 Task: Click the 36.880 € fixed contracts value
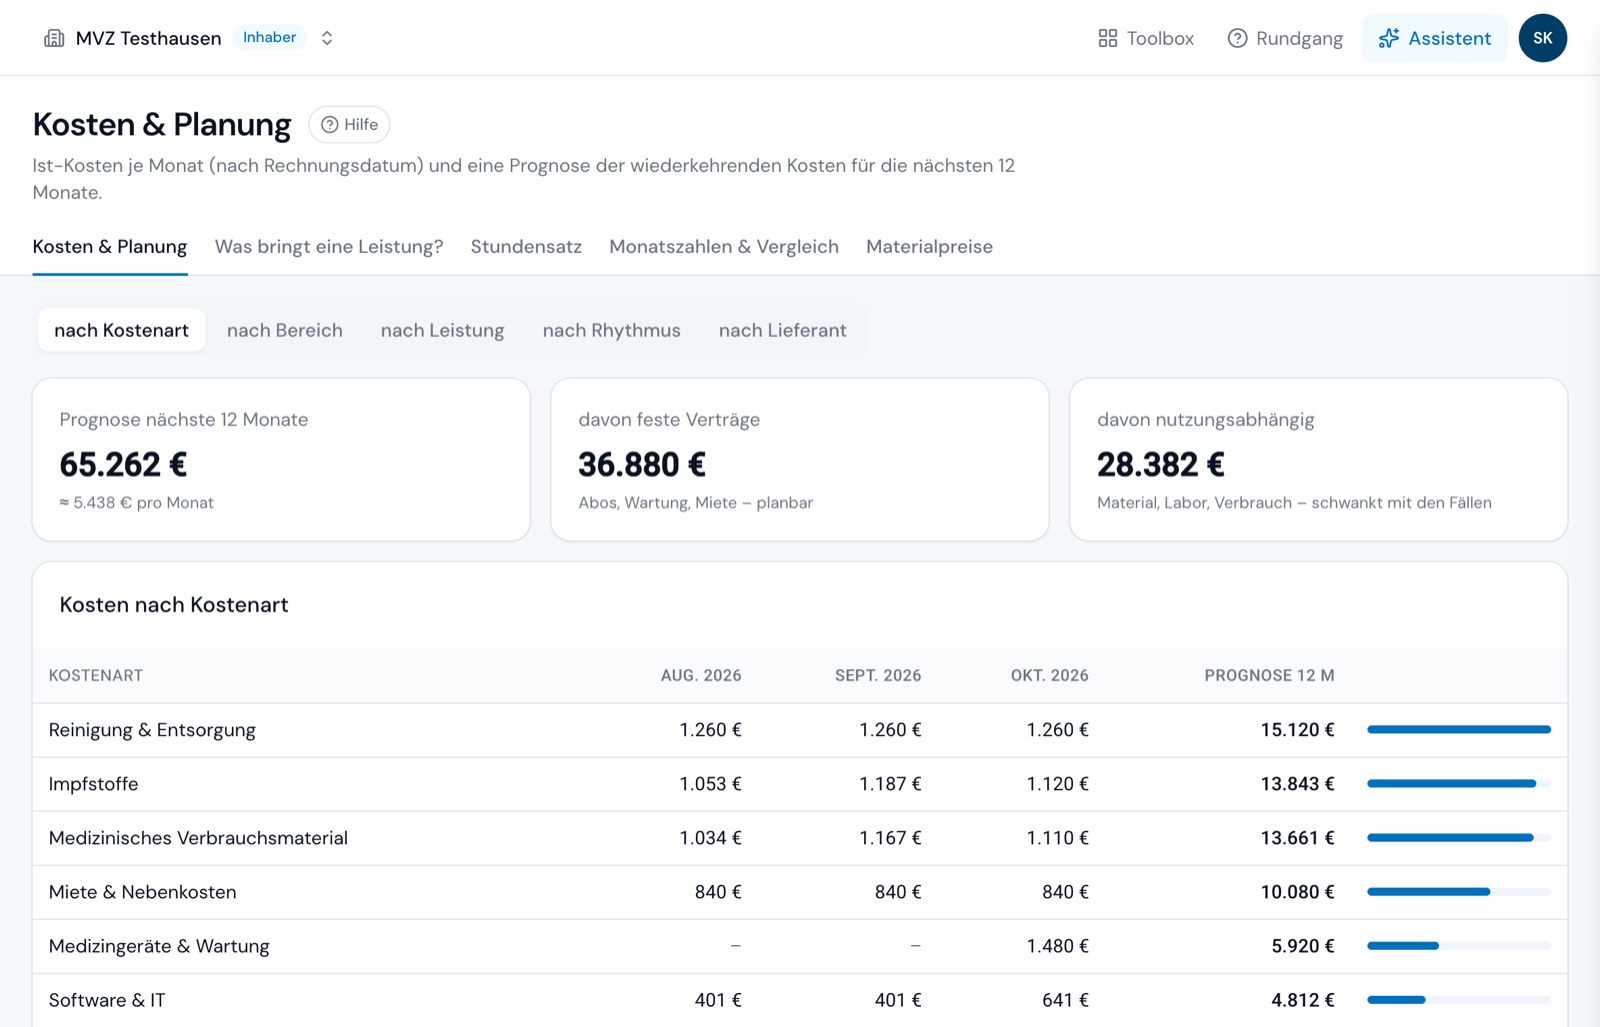click(642, 465)
